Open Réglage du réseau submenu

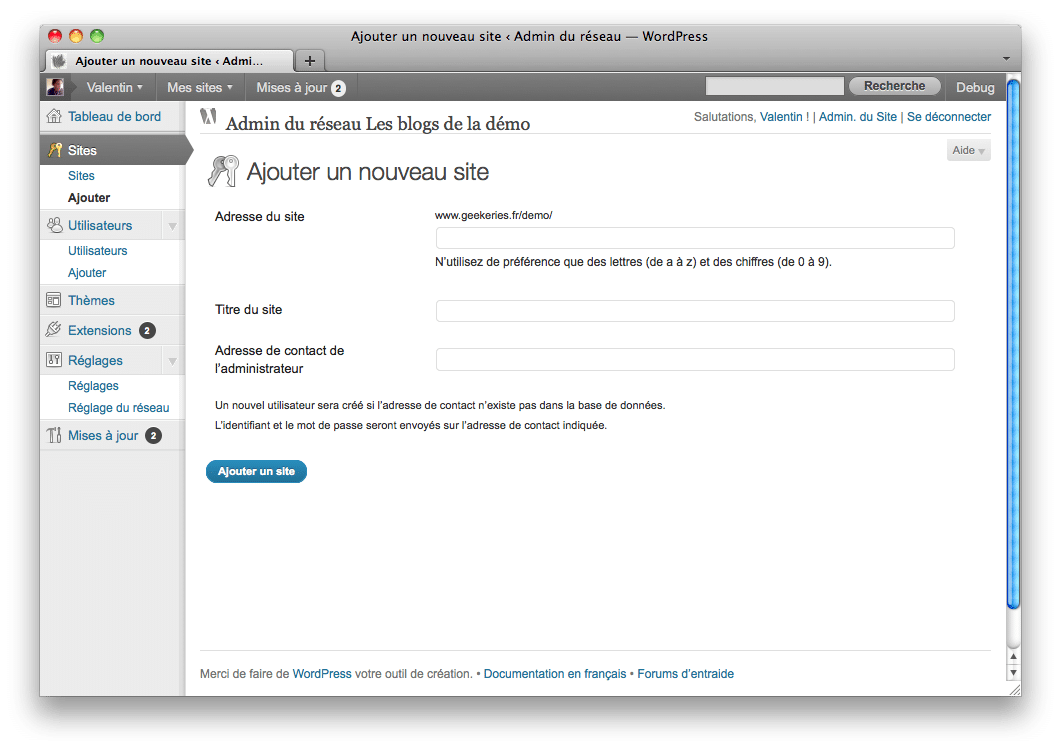(118, 408)
